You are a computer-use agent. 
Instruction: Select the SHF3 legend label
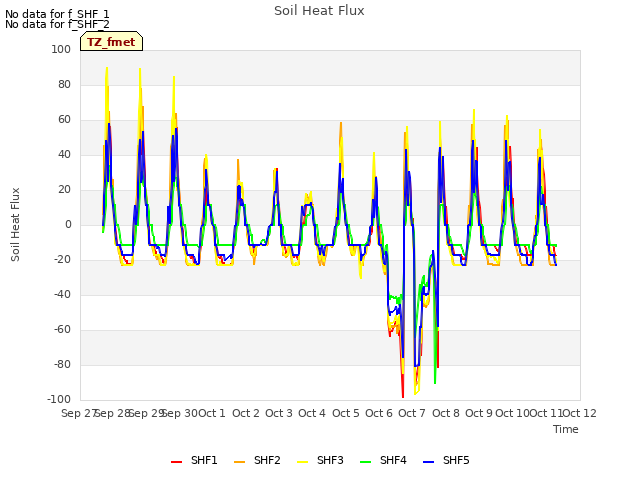[x=330, y=460]
